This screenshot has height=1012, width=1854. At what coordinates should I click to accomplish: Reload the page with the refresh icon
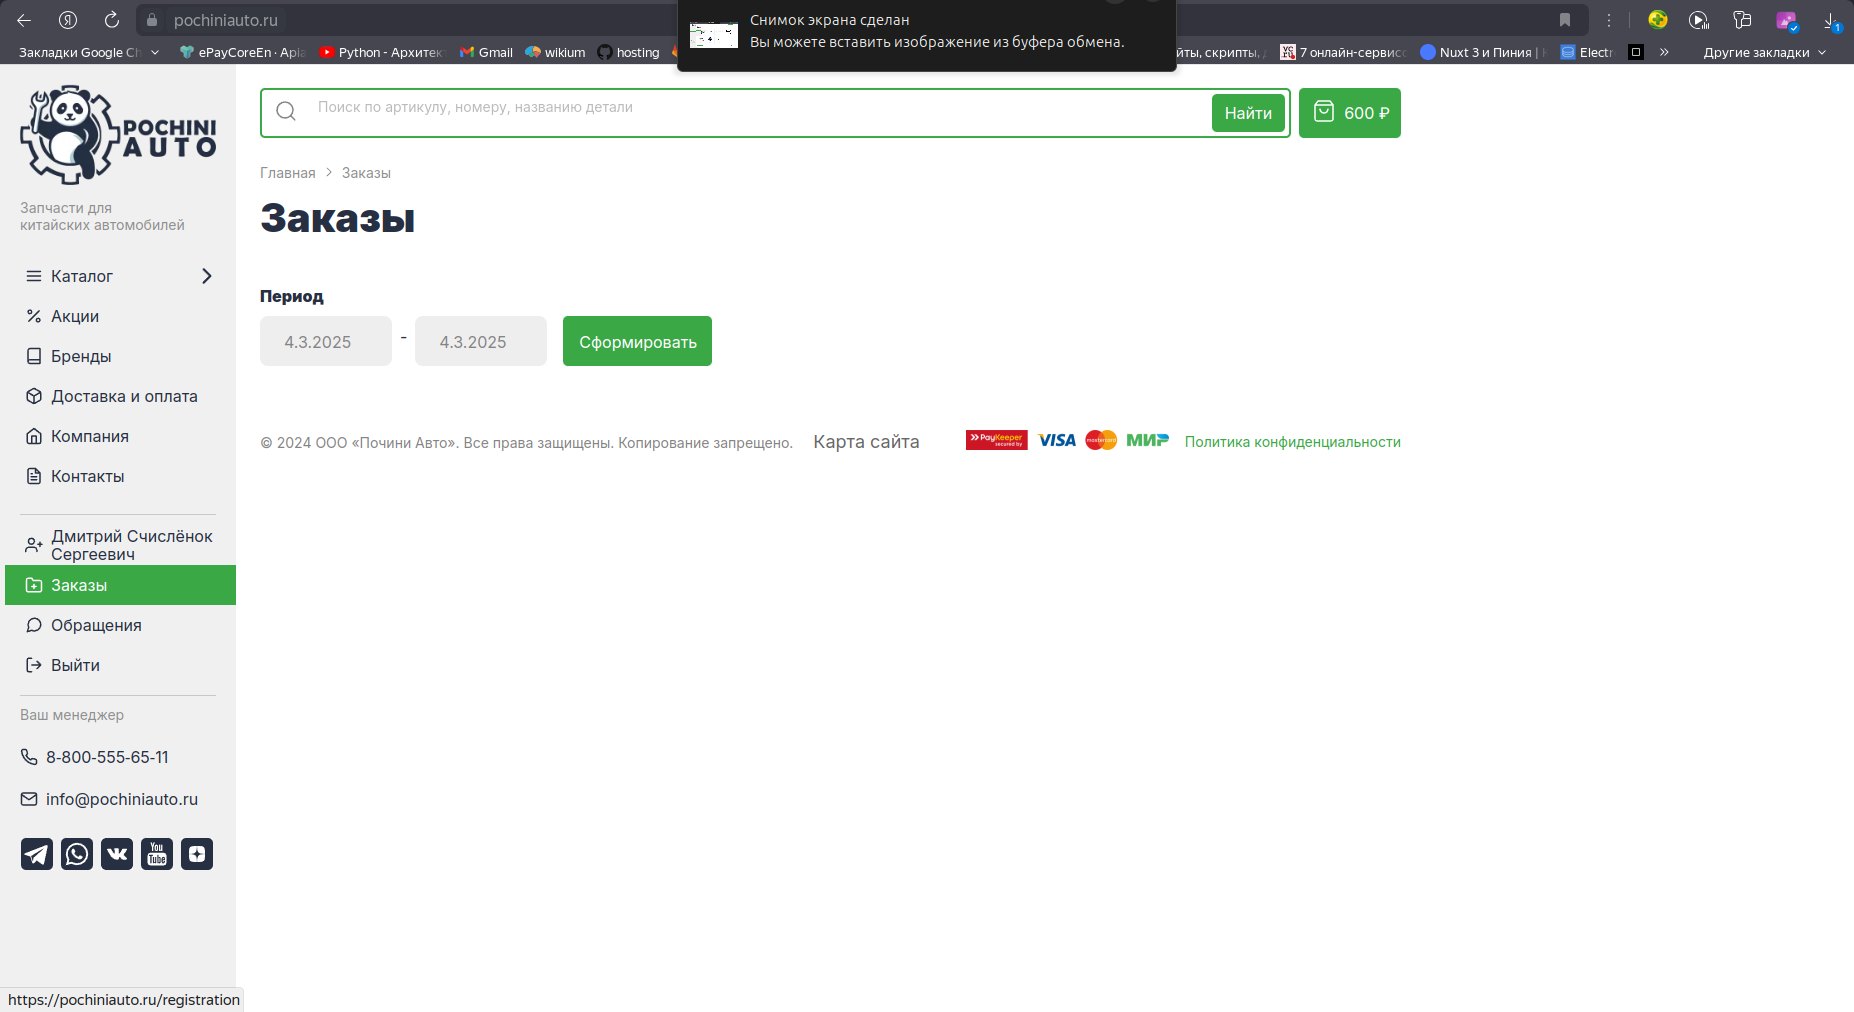tap(112, 20)
